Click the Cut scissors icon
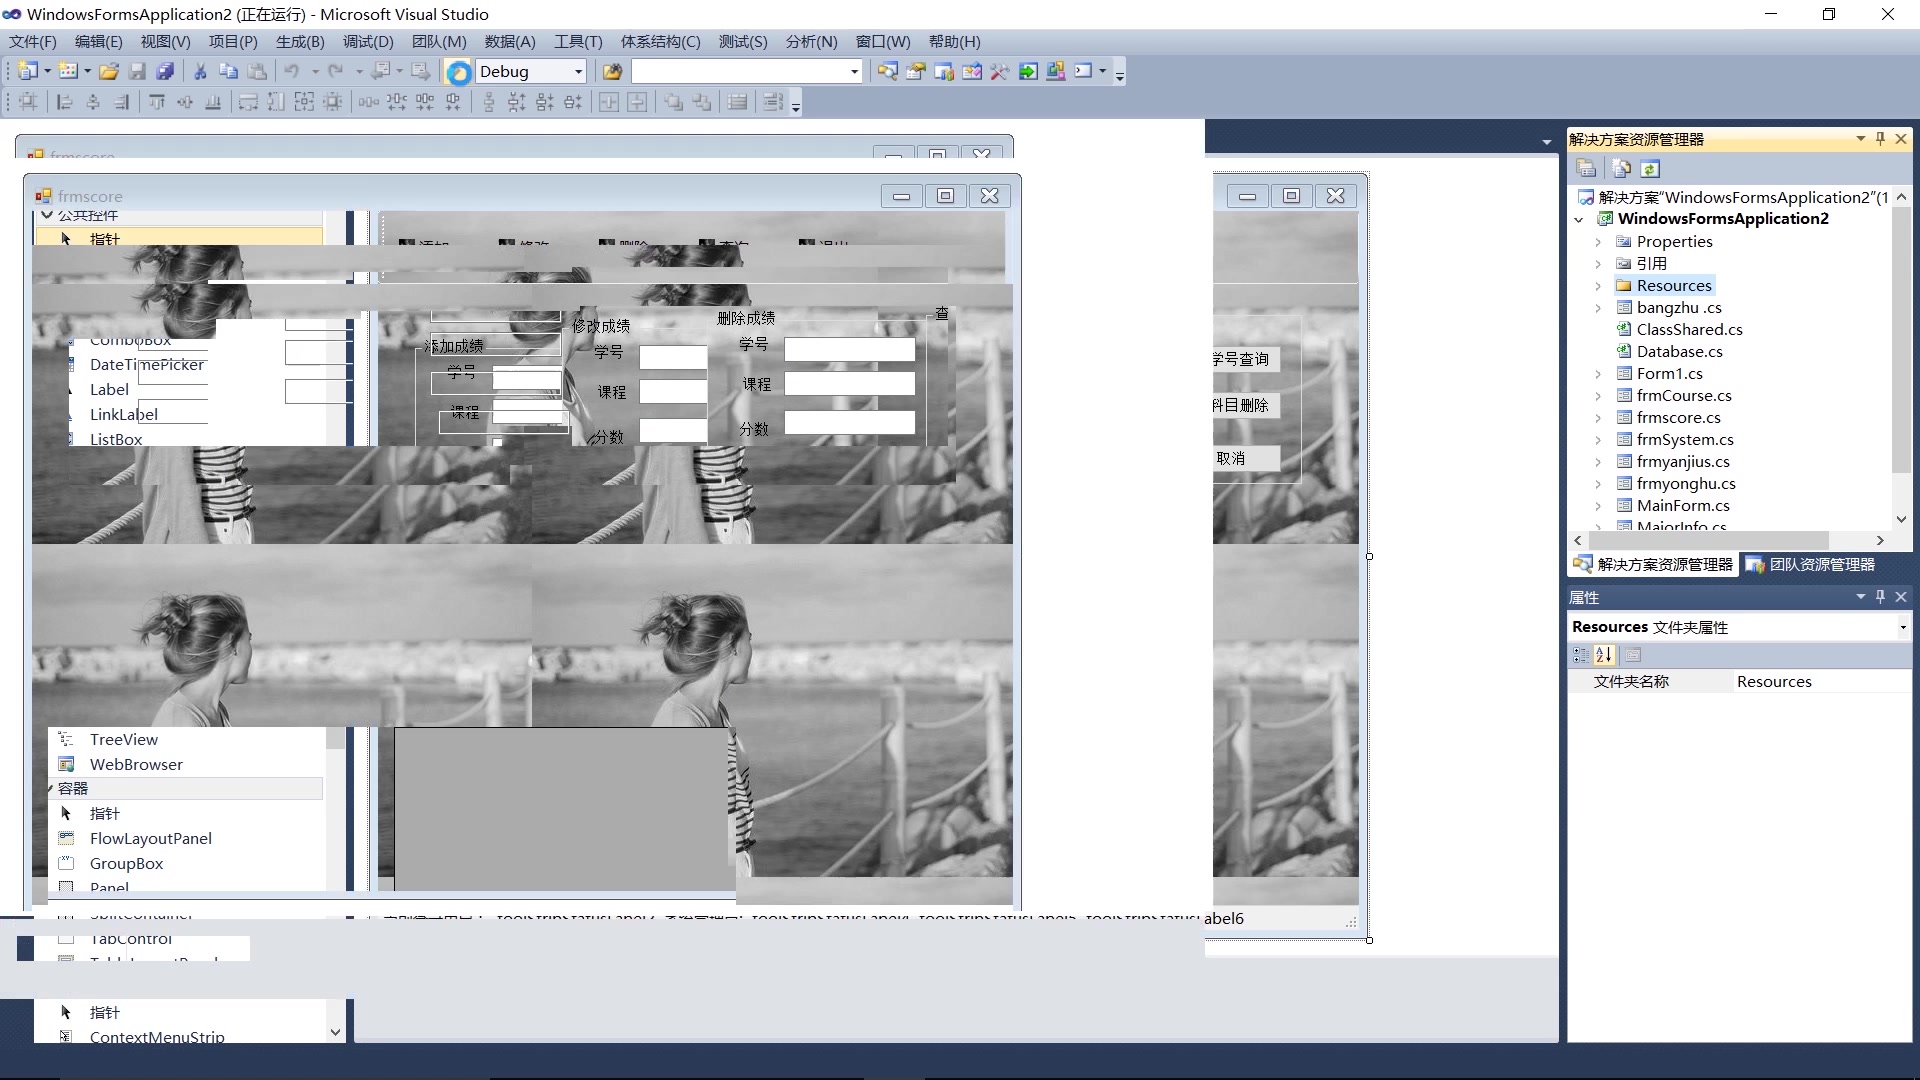This screenshot has height=1080, width=1920. (x=200, y=71)
